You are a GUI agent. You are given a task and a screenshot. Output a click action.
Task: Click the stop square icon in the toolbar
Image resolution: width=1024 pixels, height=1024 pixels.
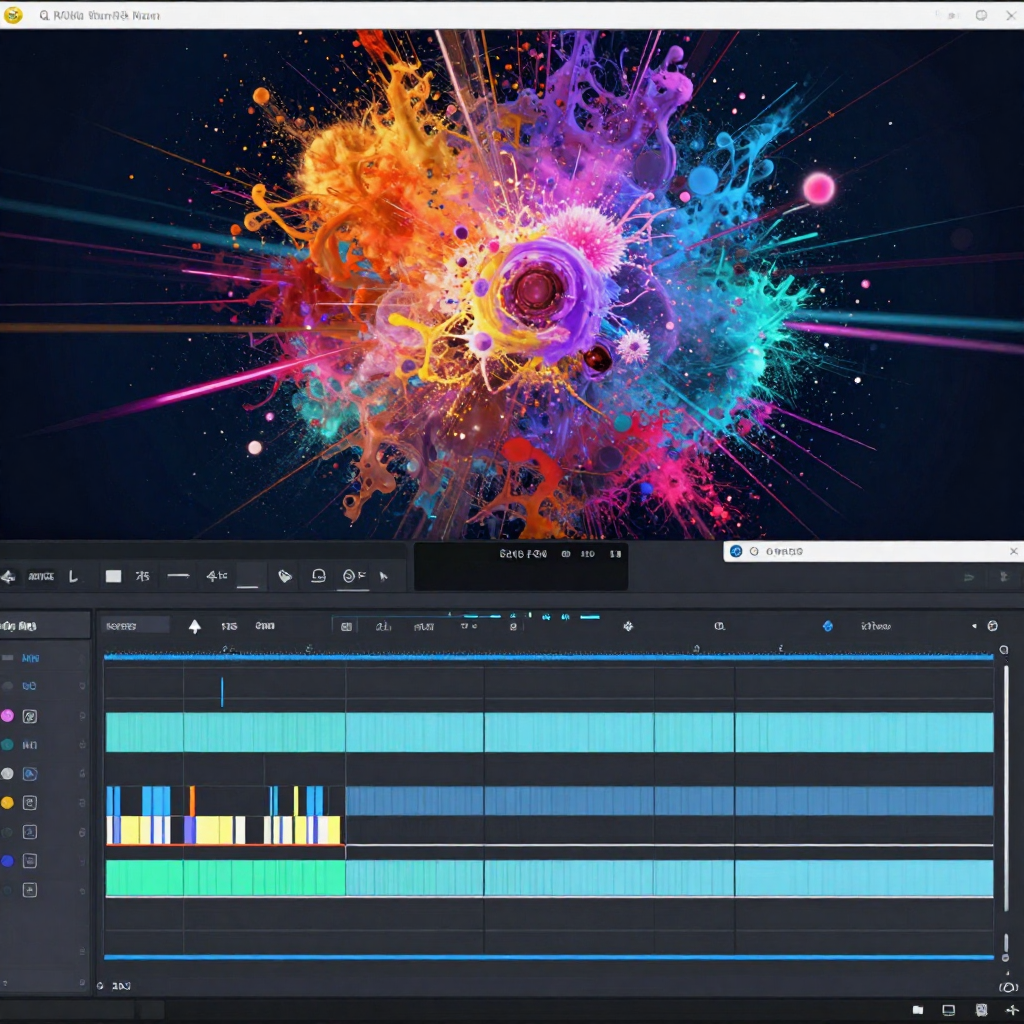pyautogui.click(x=113, y=576)
